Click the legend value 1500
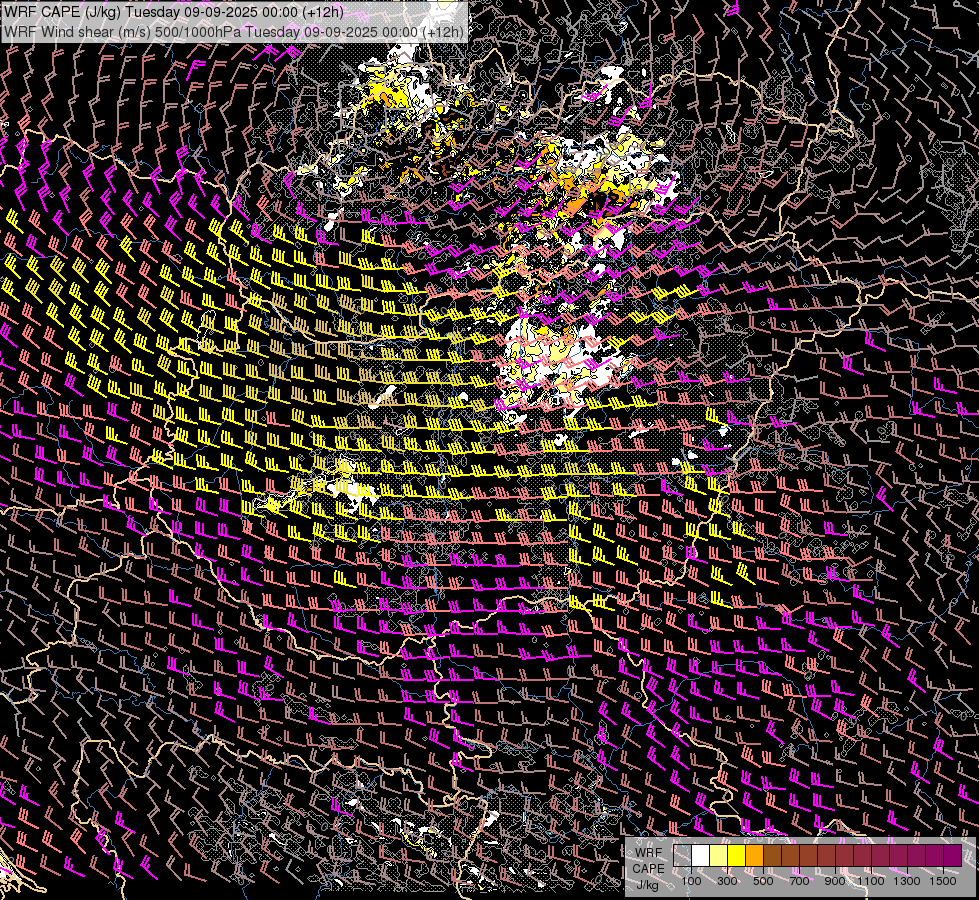Screen dimensions: 979x900 pos(943,881)
